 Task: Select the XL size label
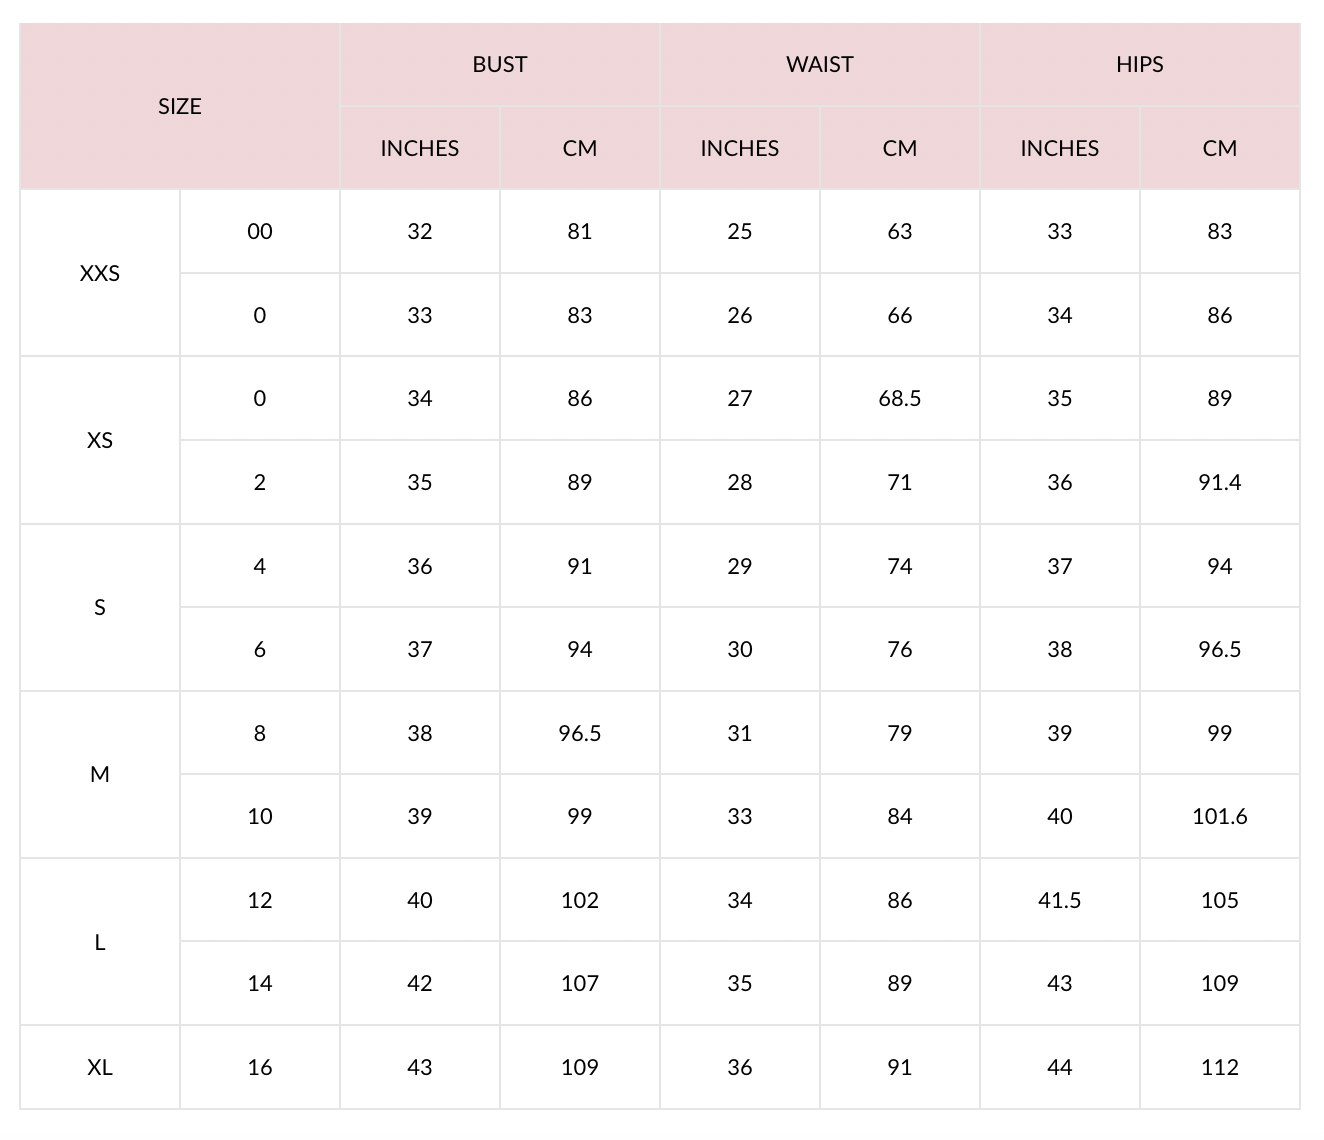pos(100,1067)
